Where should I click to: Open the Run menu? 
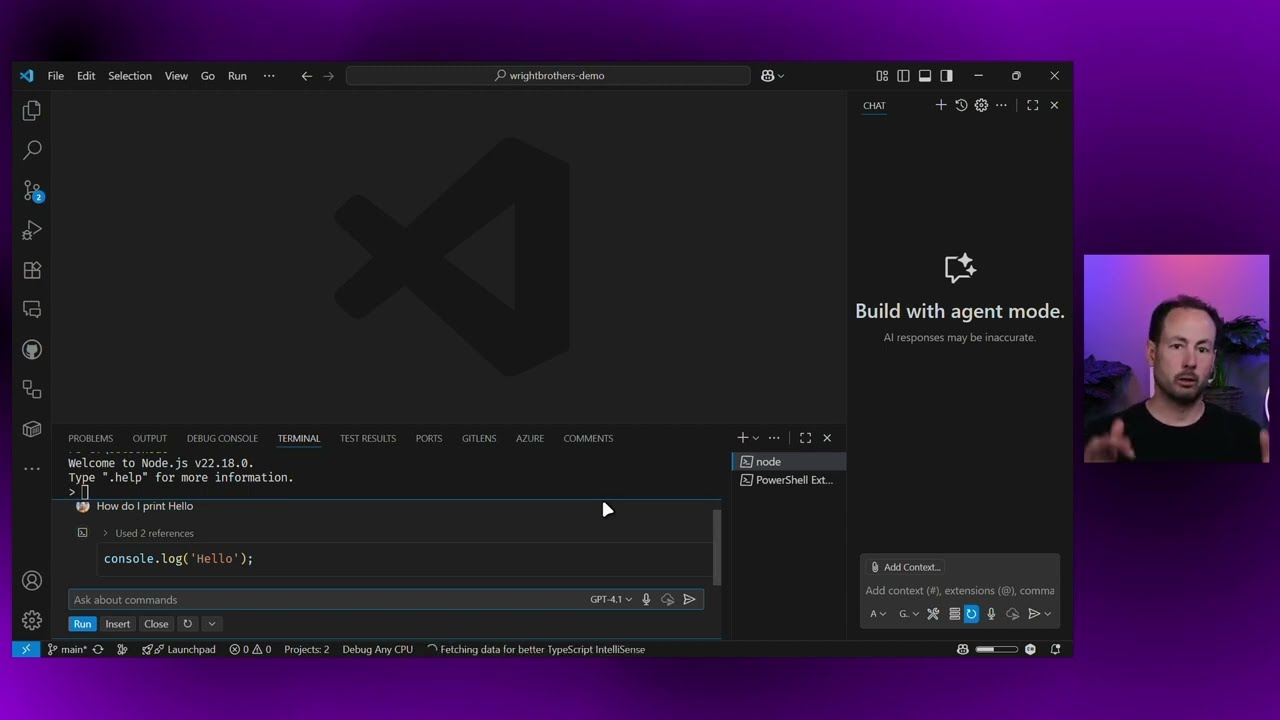pyautogui.click(x=237, y=76)
